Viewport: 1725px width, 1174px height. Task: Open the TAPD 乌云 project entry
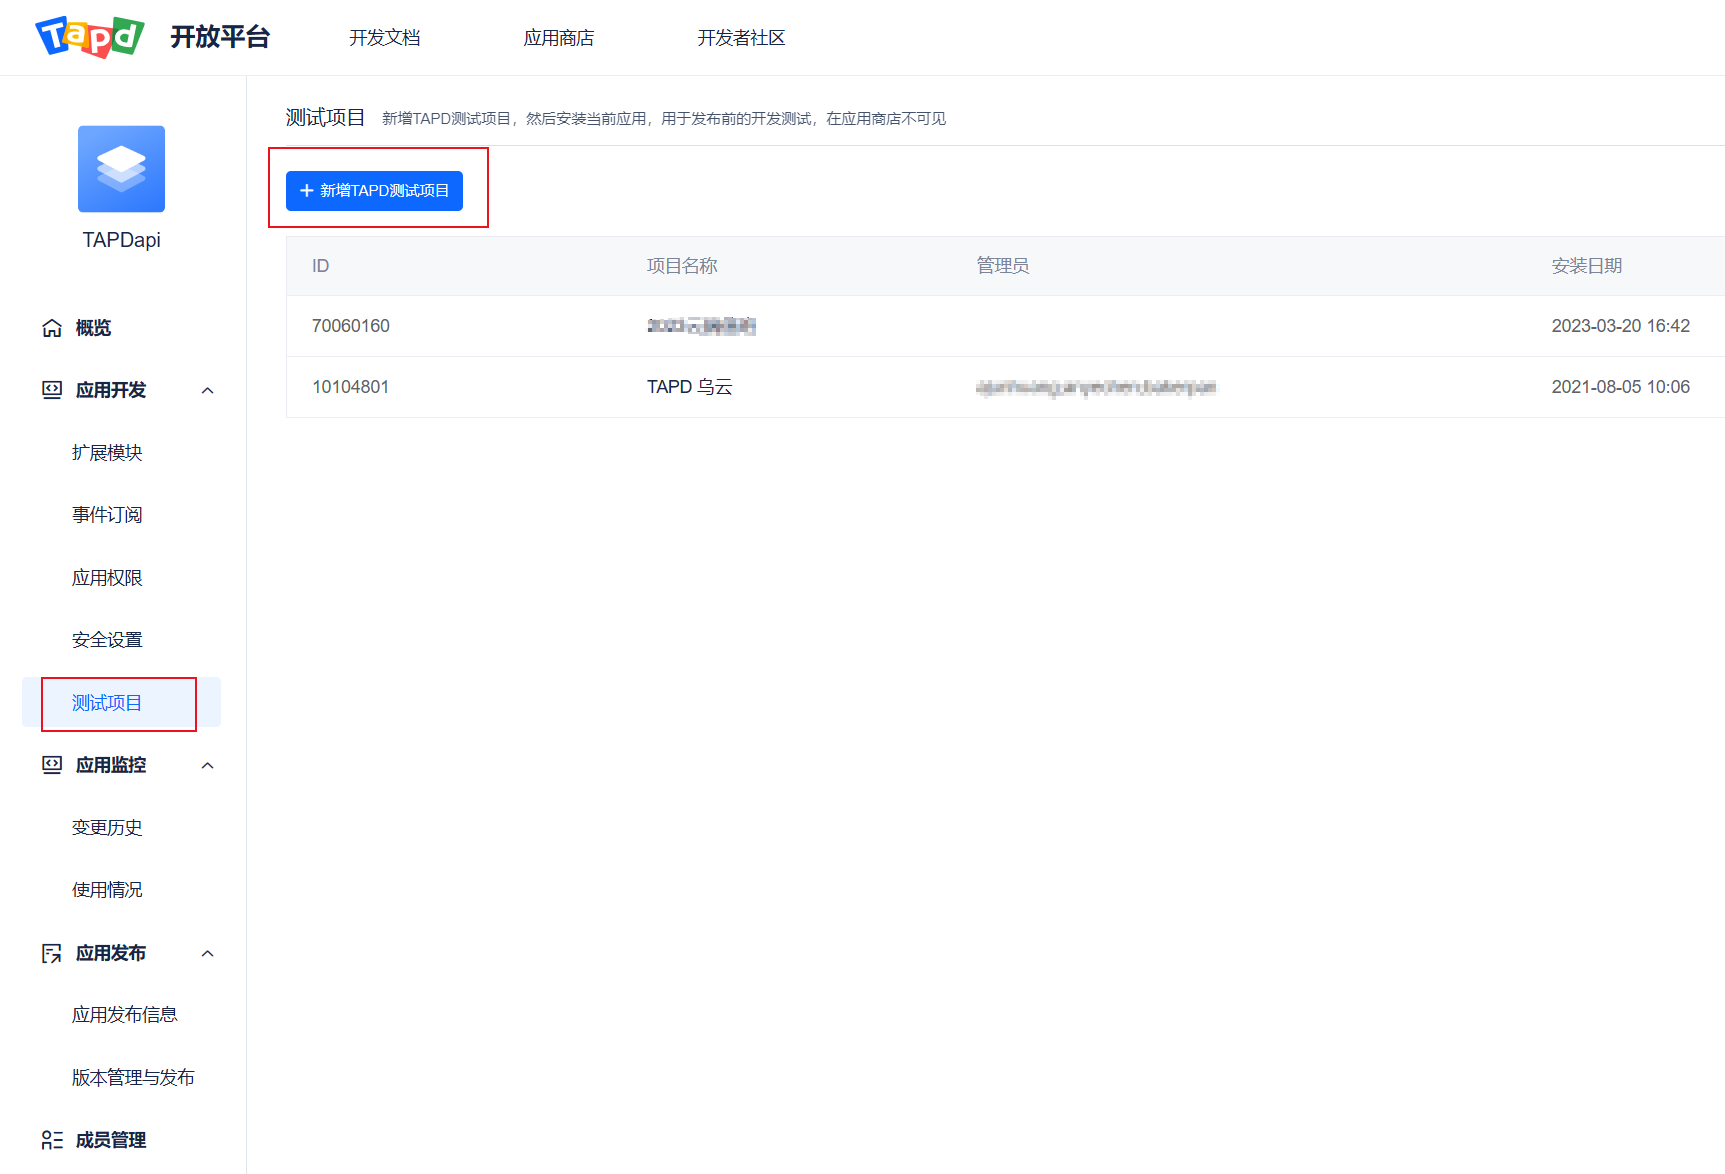pyautogui.click(x=689, y=387)
